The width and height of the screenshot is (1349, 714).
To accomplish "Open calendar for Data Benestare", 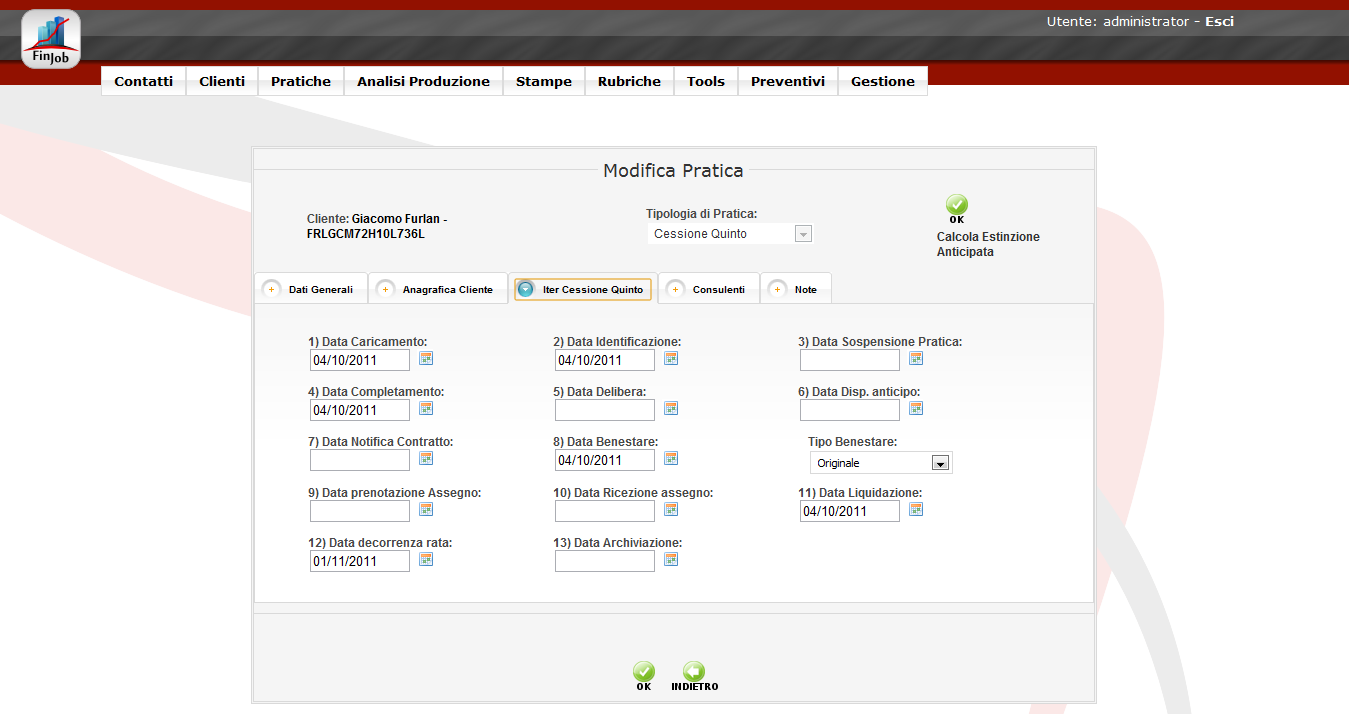I will pos(671,458).
